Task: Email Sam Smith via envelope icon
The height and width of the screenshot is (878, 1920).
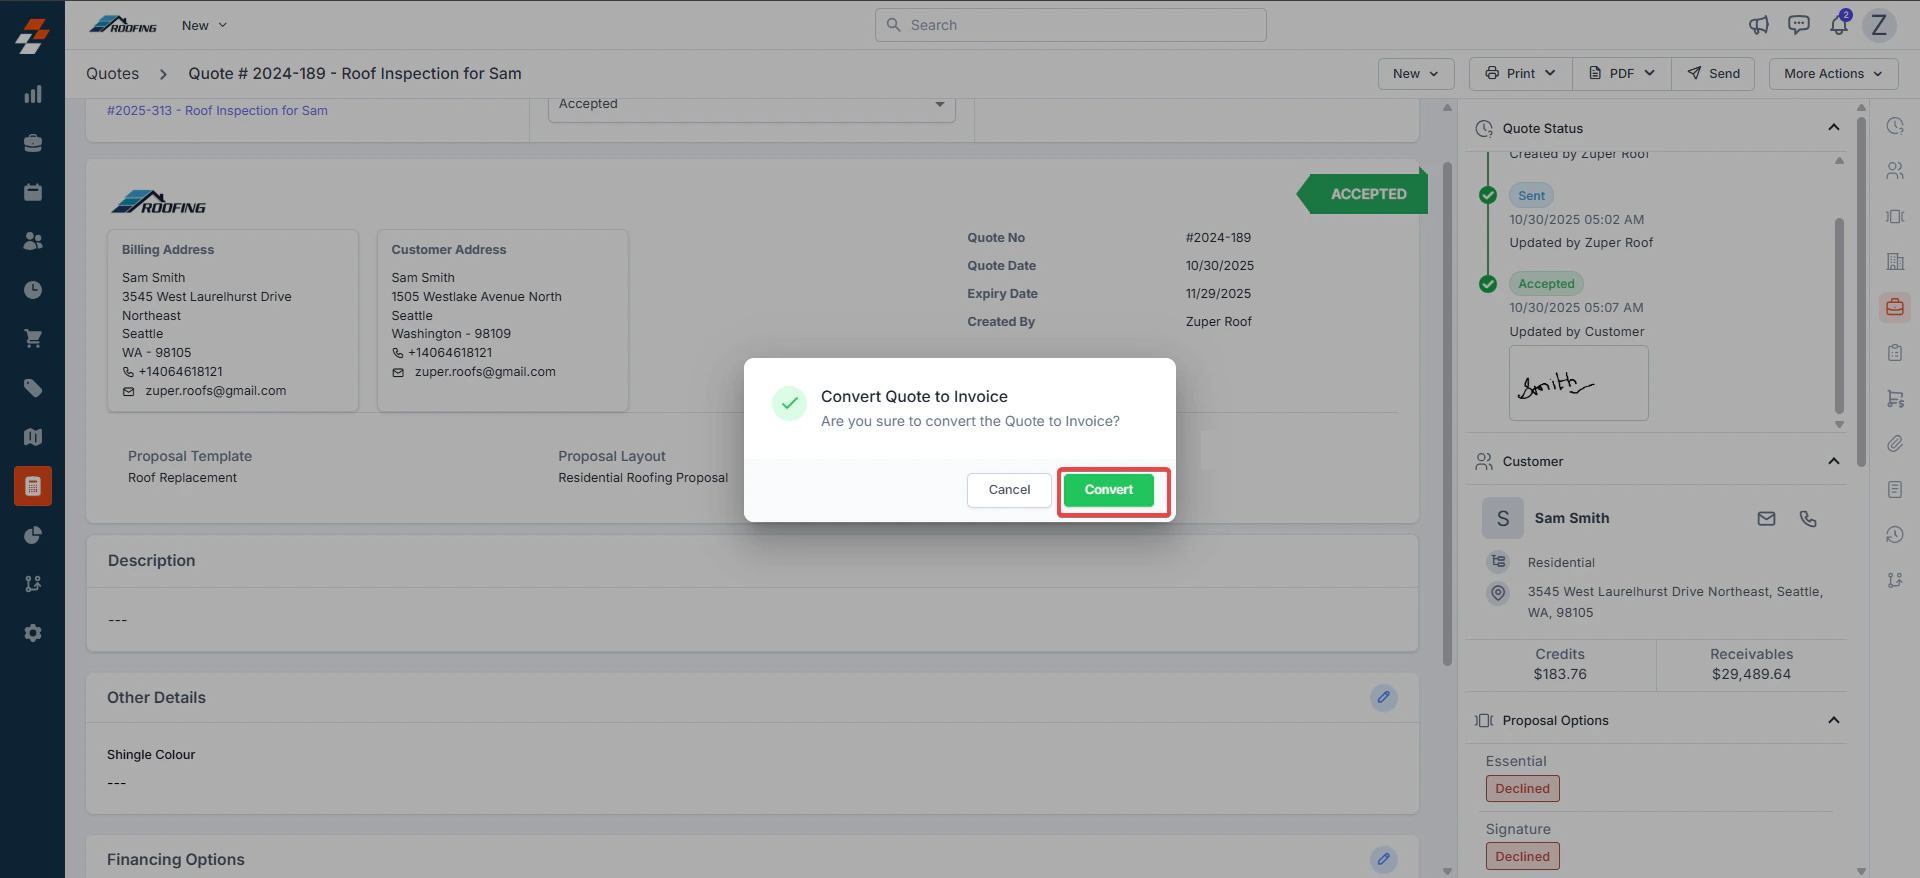Action: click(1767, 518)
